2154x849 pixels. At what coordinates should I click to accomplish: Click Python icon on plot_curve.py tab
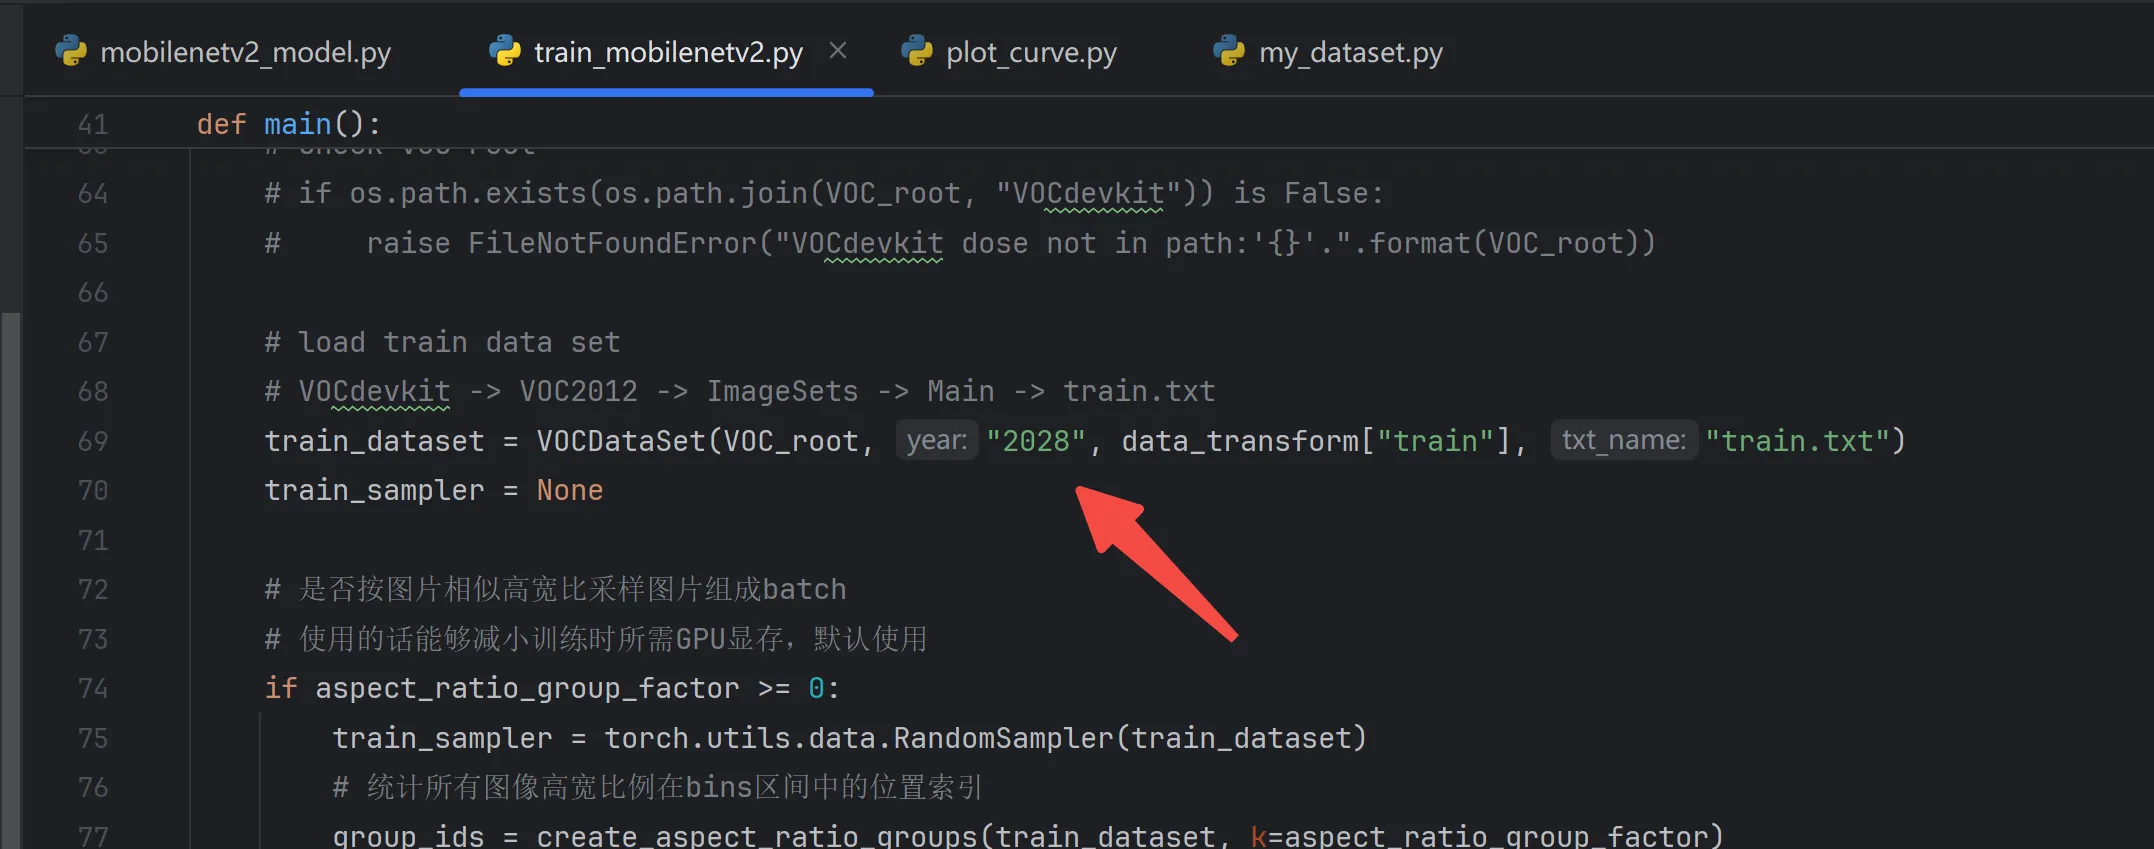click(x=917, y=51)
